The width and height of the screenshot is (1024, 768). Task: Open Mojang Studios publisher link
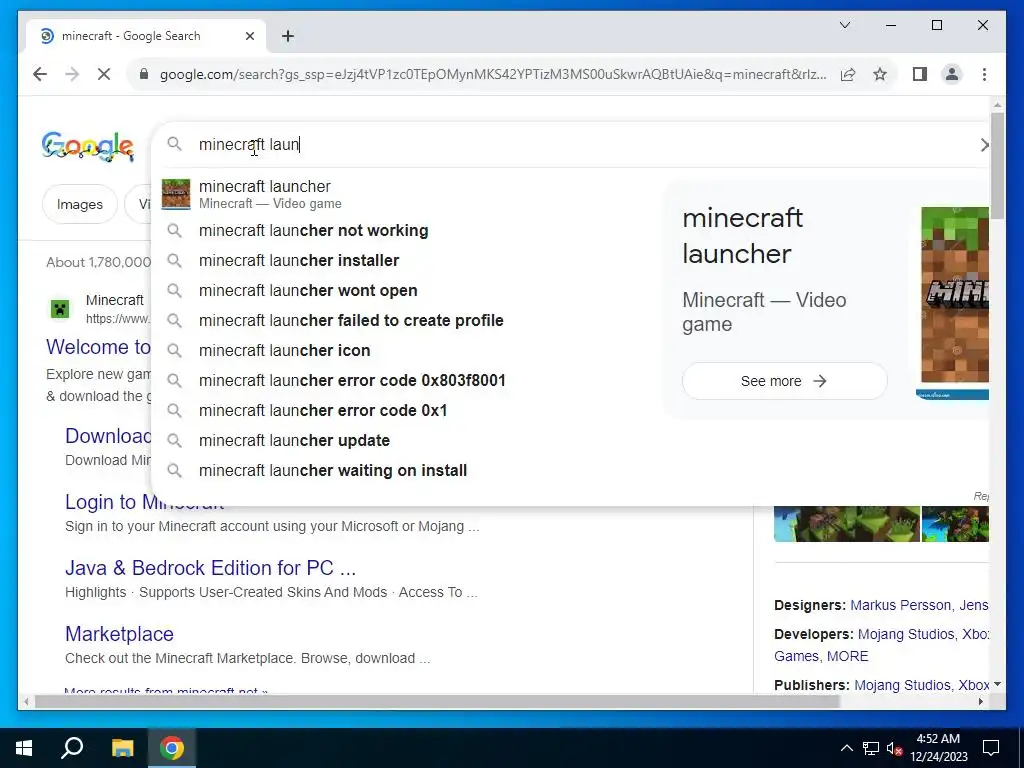(903, 685)
